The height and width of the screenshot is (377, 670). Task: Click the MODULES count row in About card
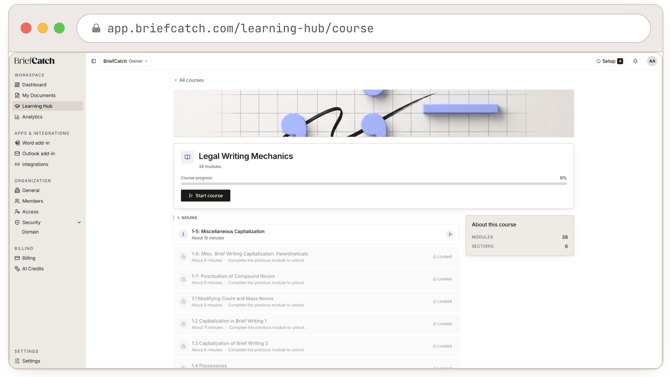click(x=520, y=237)
